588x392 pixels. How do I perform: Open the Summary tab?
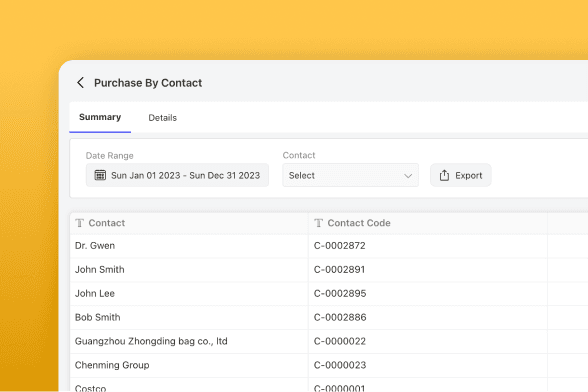100,117
